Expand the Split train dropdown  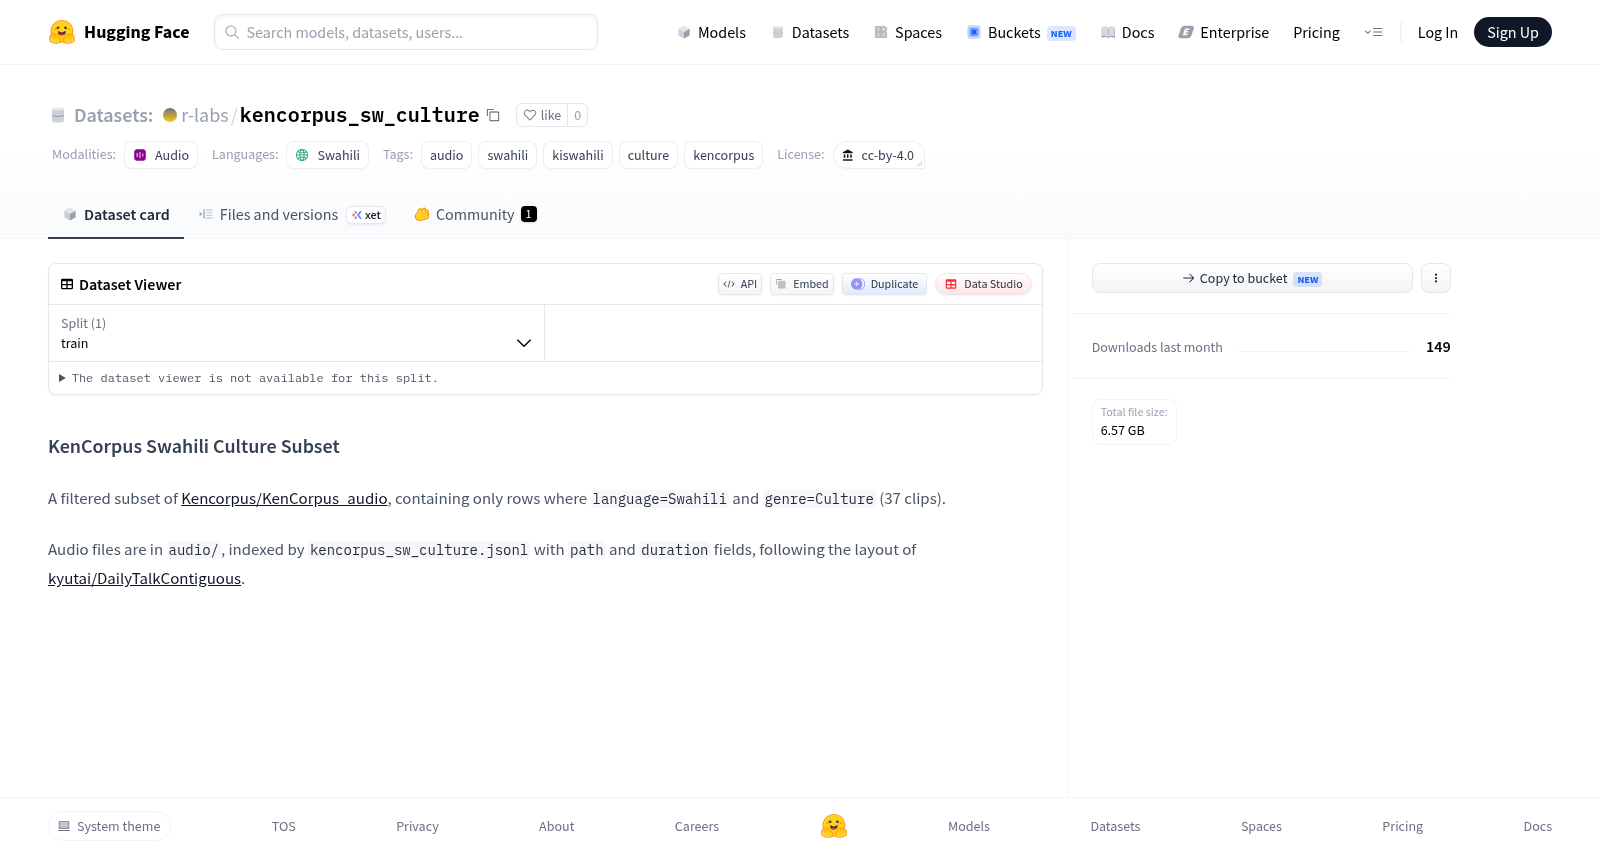pos(296,333)
